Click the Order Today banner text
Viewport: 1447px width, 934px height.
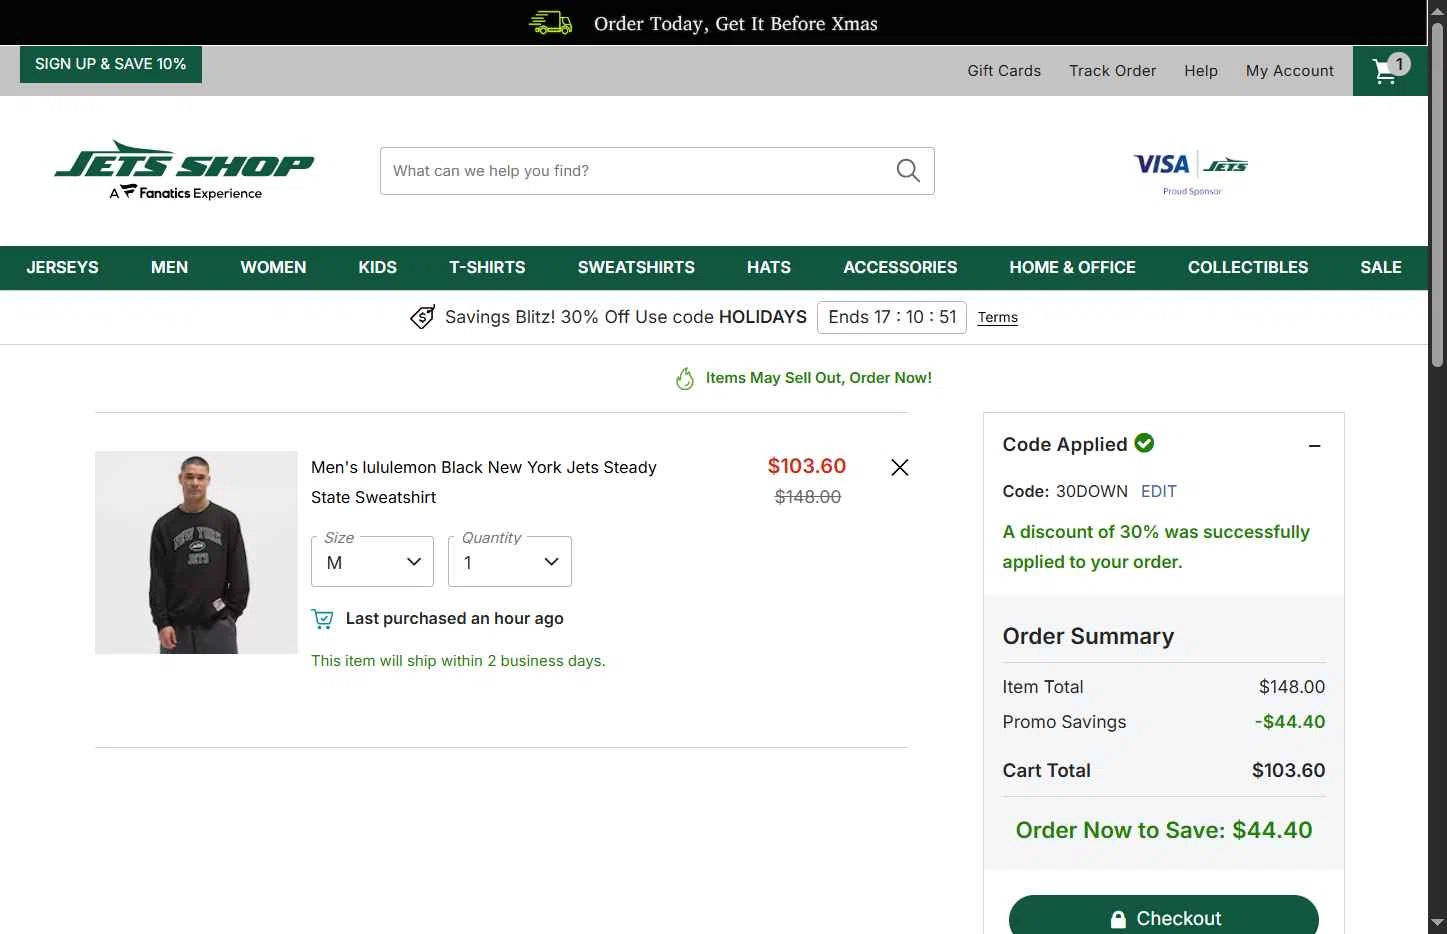pos(736,24)
